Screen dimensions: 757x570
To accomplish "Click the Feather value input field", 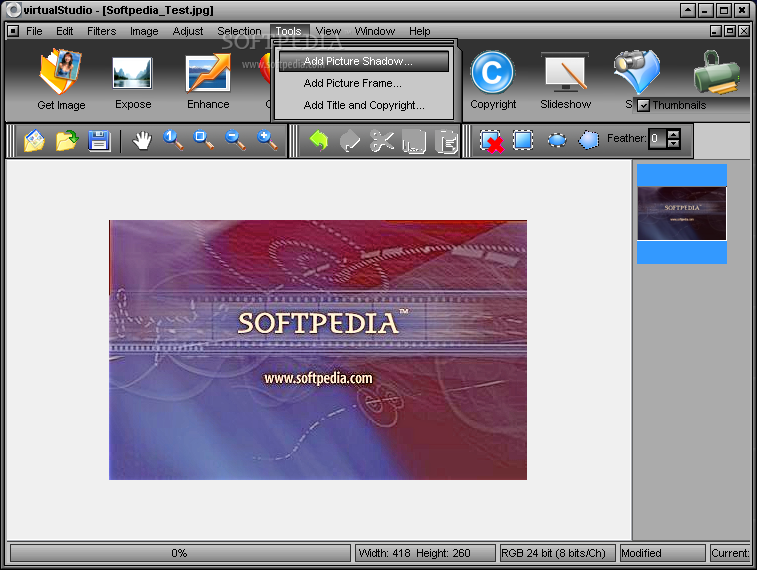I will [657, 139].
